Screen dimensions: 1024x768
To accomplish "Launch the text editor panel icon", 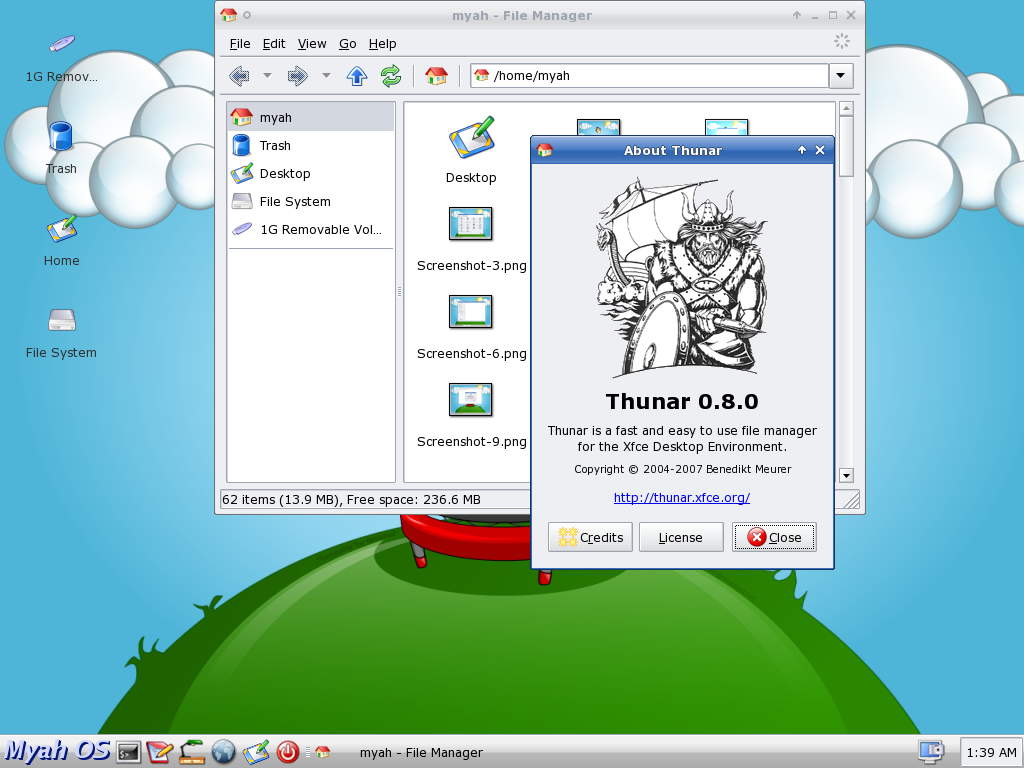I will 159,752.
